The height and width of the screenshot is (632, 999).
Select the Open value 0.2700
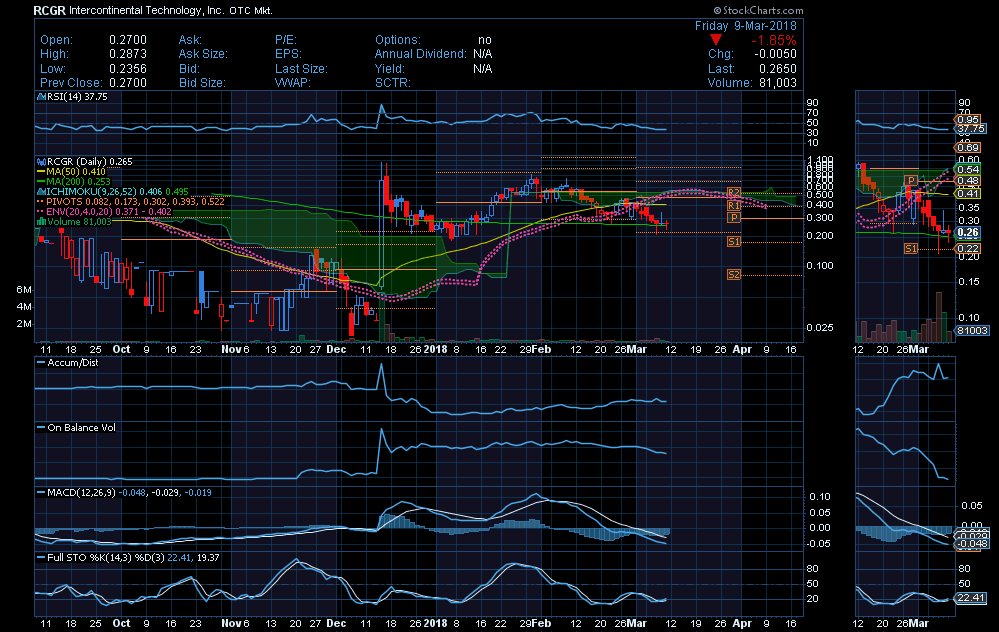[x=127, y=40]
